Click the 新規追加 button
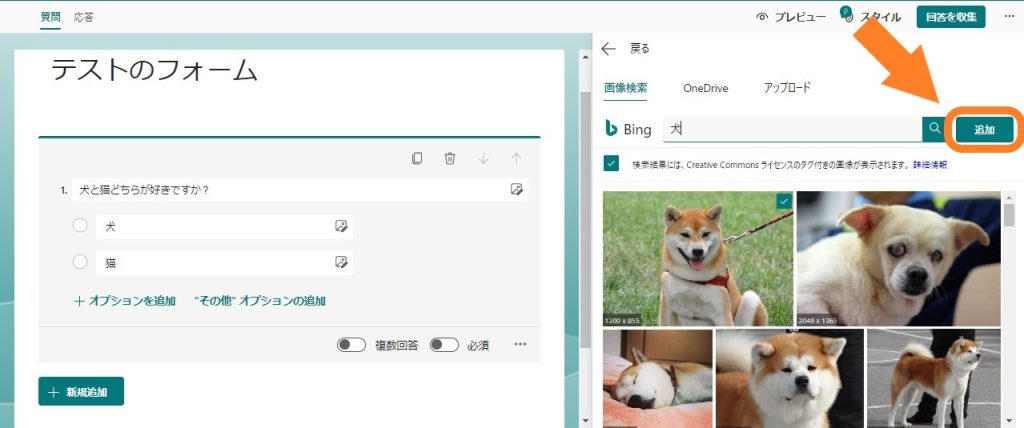This screenshot has width=1024, height=428. [81, 391]
